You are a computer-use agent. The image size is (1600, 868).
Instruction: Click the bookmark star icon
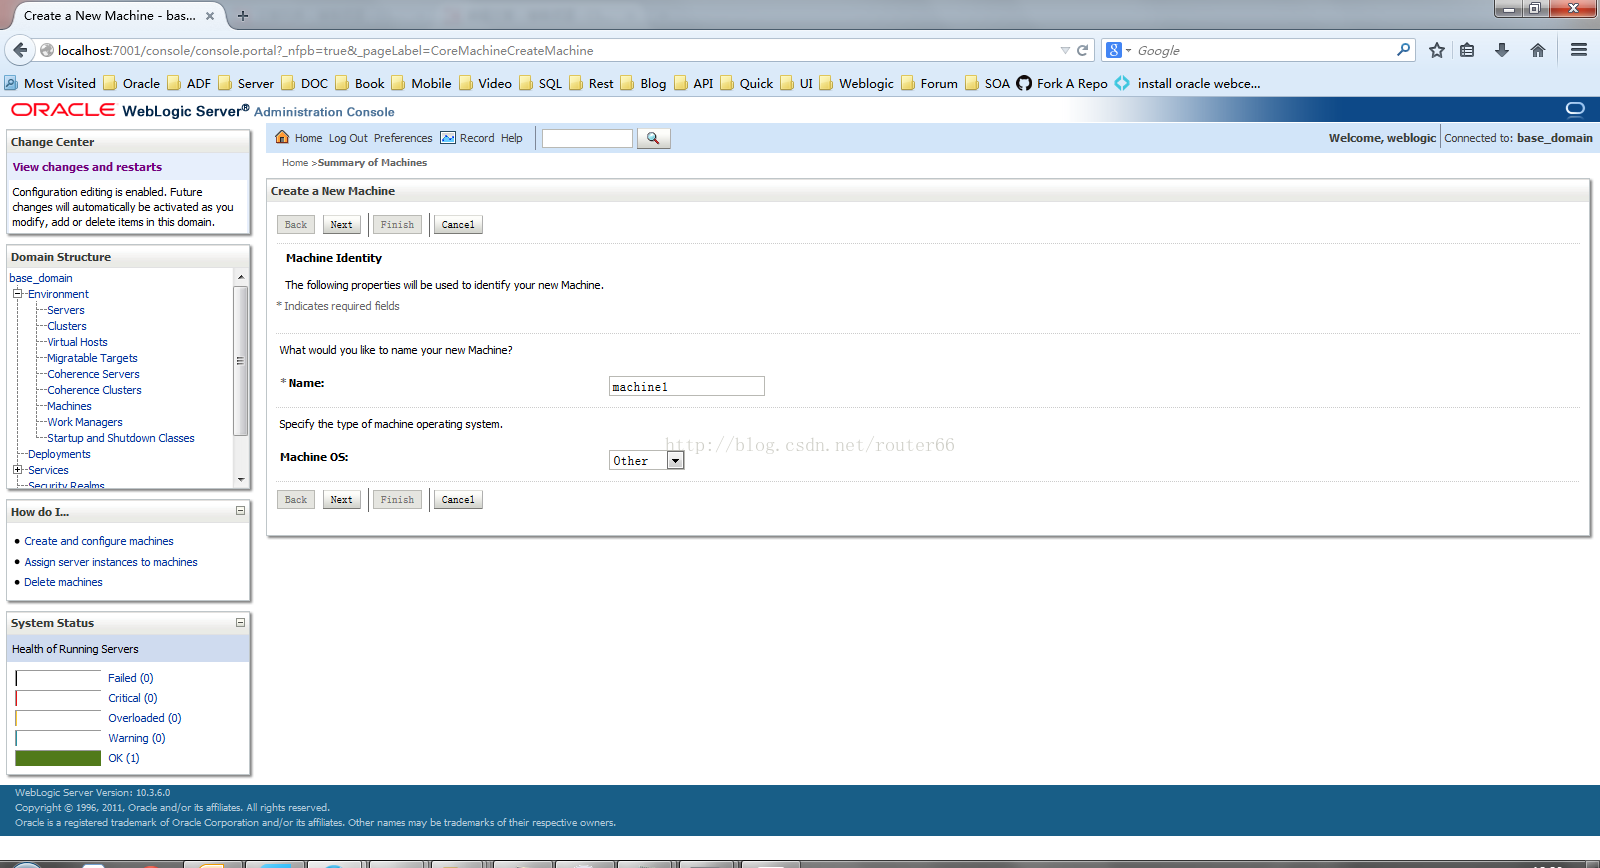(x=1437, y=50)
